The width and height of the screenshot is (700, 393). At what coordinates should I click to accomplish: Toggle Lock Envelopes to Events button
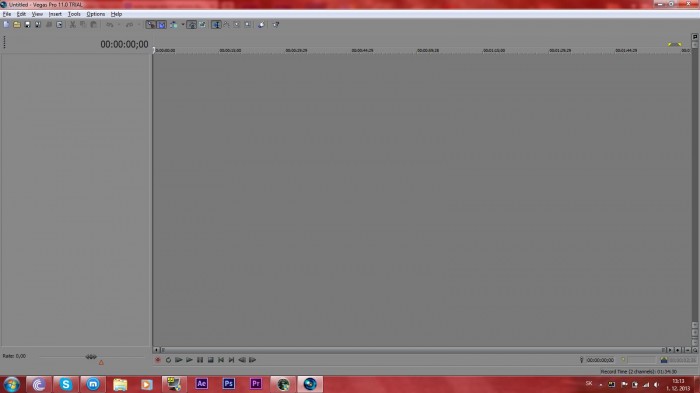point(192,25)
